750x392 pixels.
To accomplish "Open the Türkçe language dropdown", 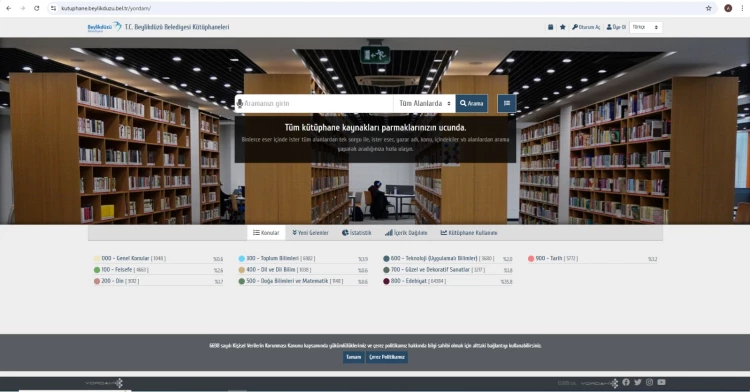I will (646, 27).
